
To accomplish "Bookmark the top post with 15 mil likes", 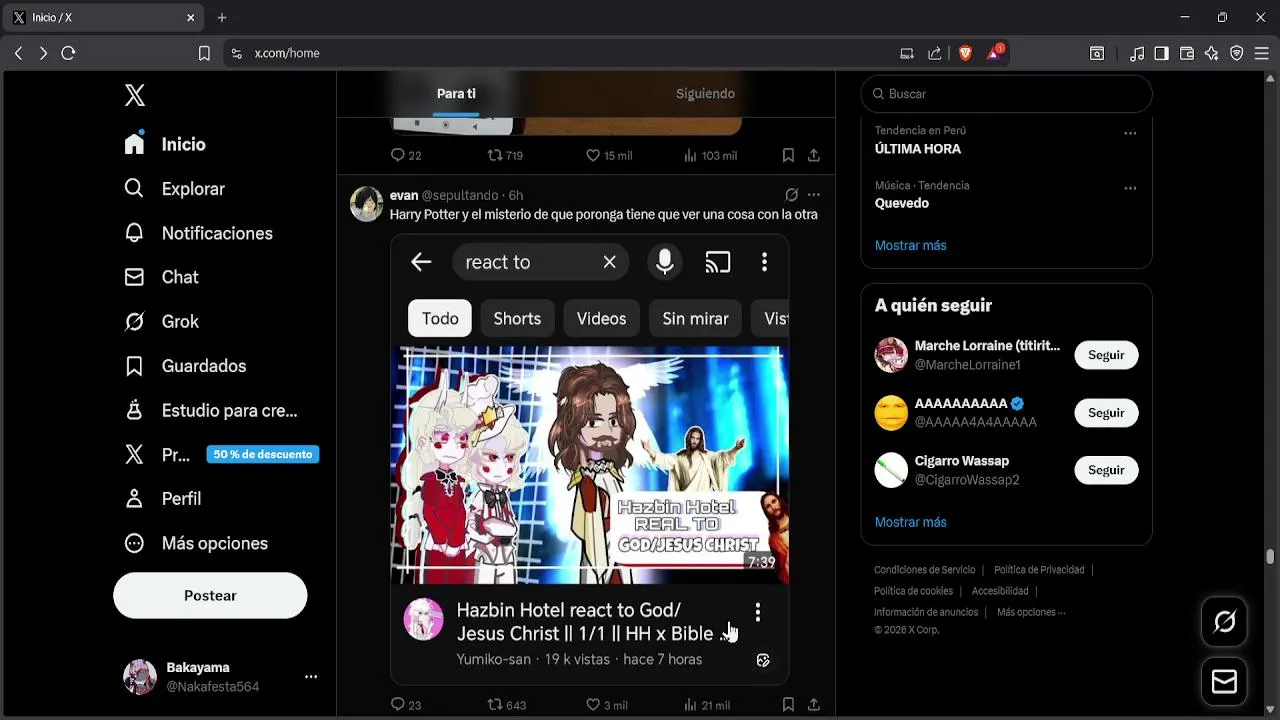I will click(x=788, y=155).
